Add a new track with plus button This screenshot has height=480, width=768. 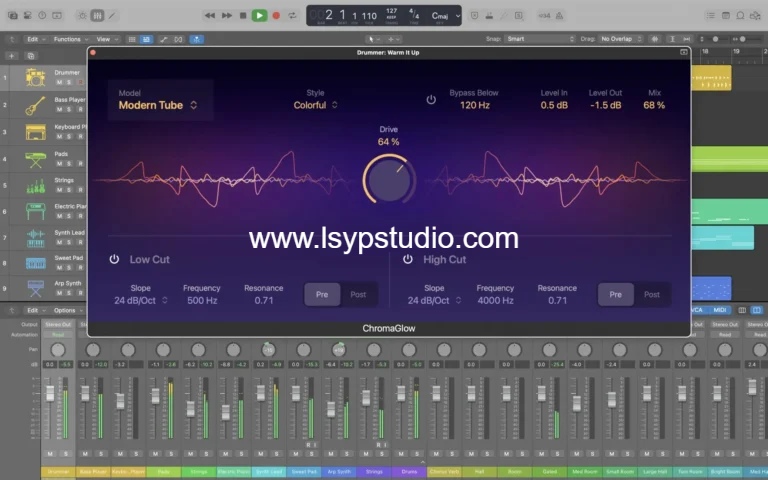pyautogui.click(x=11, y=56)
